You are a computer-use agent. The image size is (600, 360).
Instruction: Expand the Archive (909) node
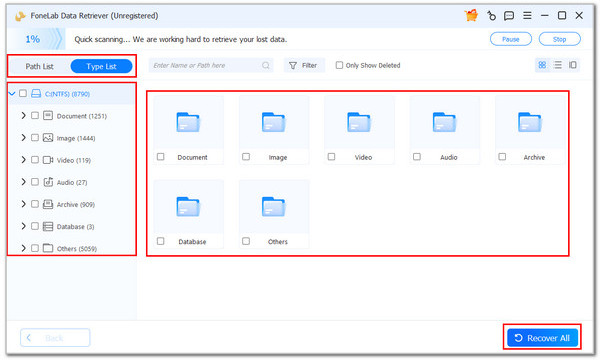23,204
